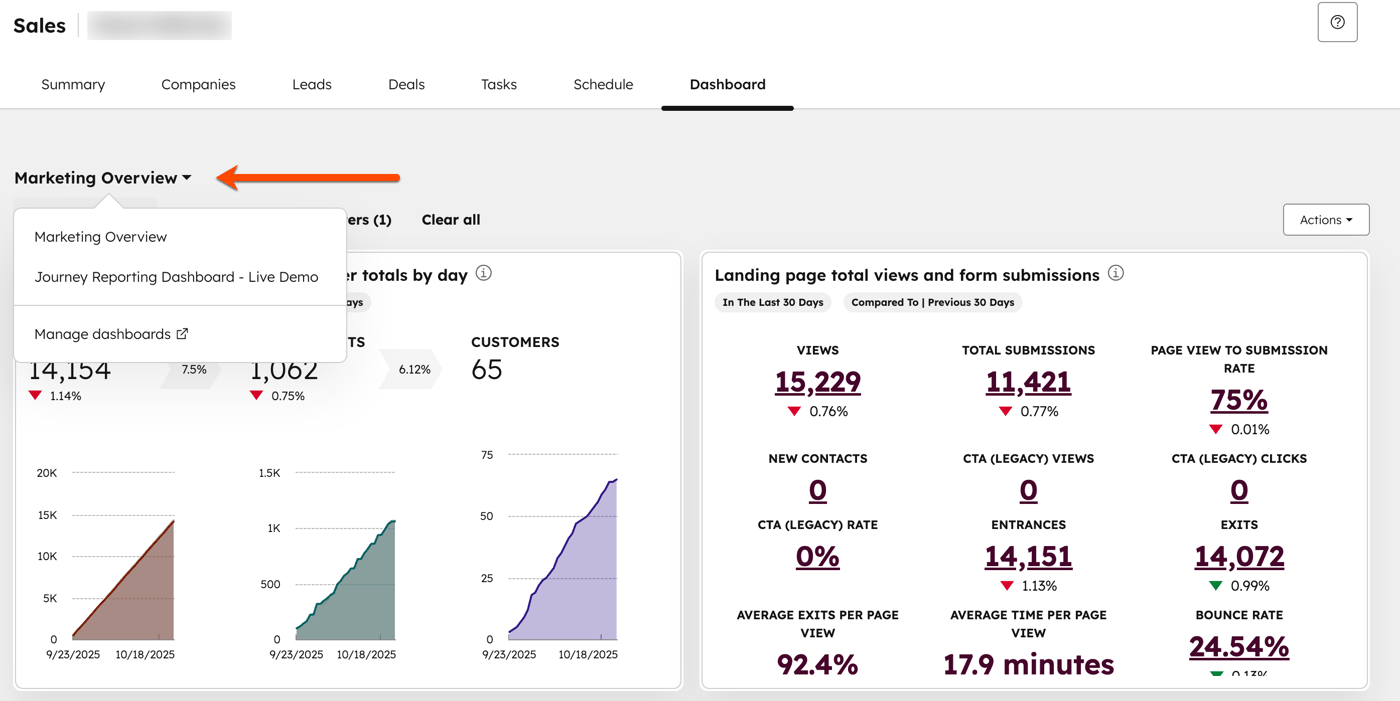This screenshot has width=1400, height=701.
Task: Click the Compared To Previous 30 Days chip
Action: click(932, 302)
